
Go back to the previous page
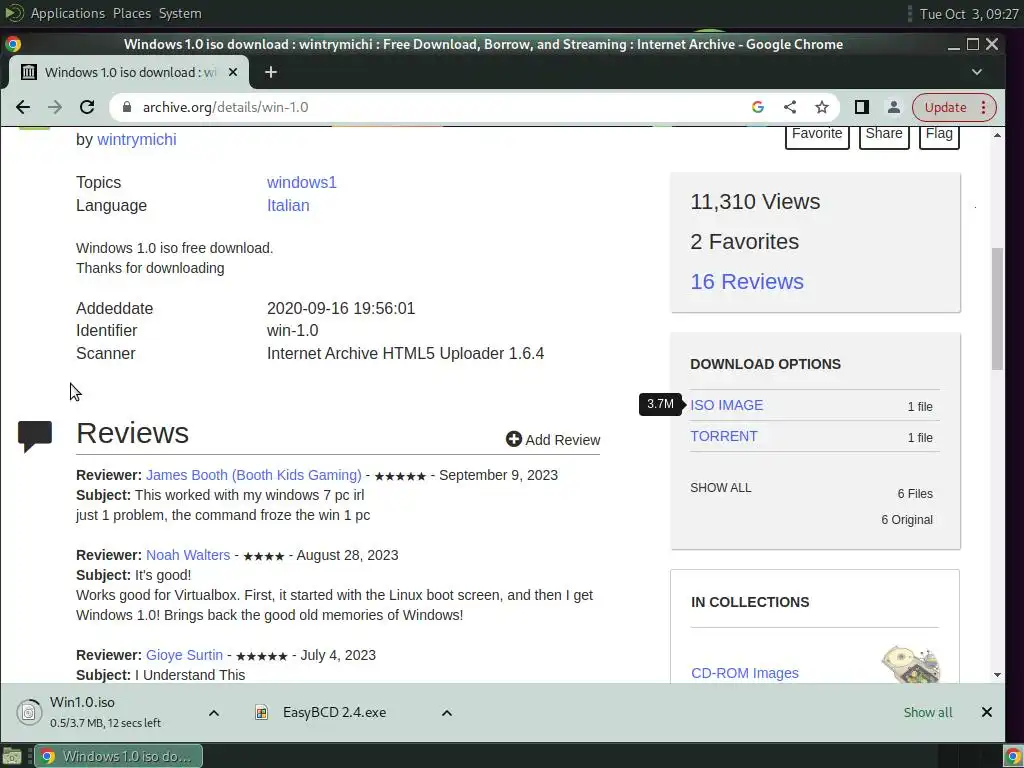tap(23, 107)
